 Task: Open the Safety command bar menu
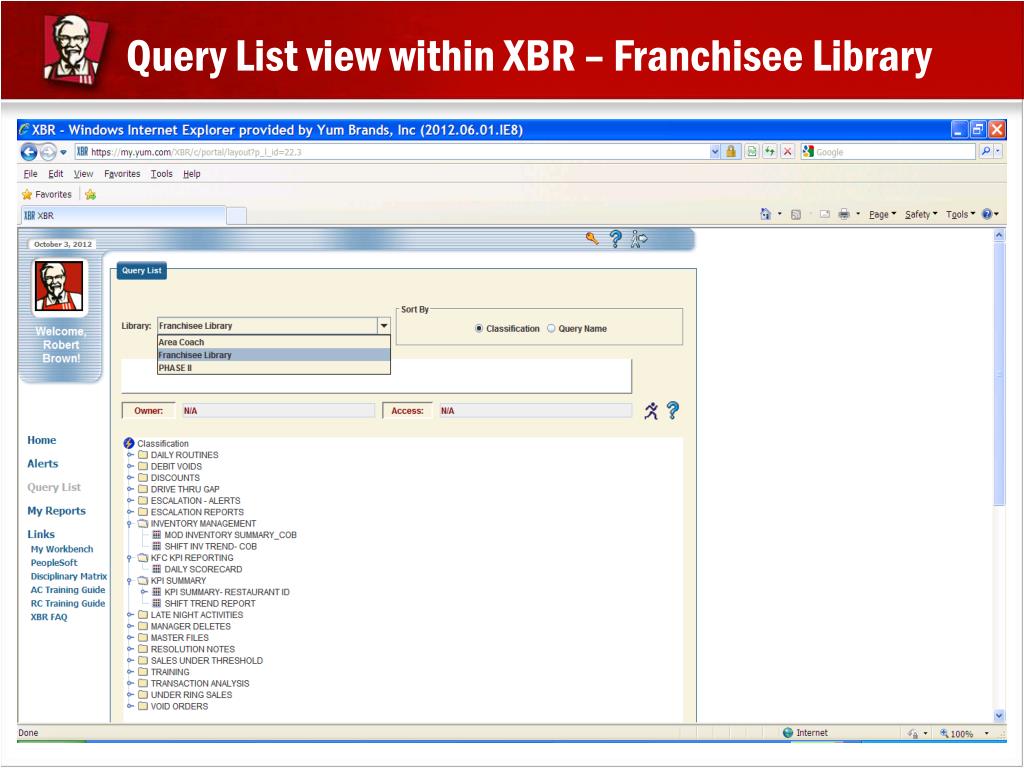pos(921,214)
